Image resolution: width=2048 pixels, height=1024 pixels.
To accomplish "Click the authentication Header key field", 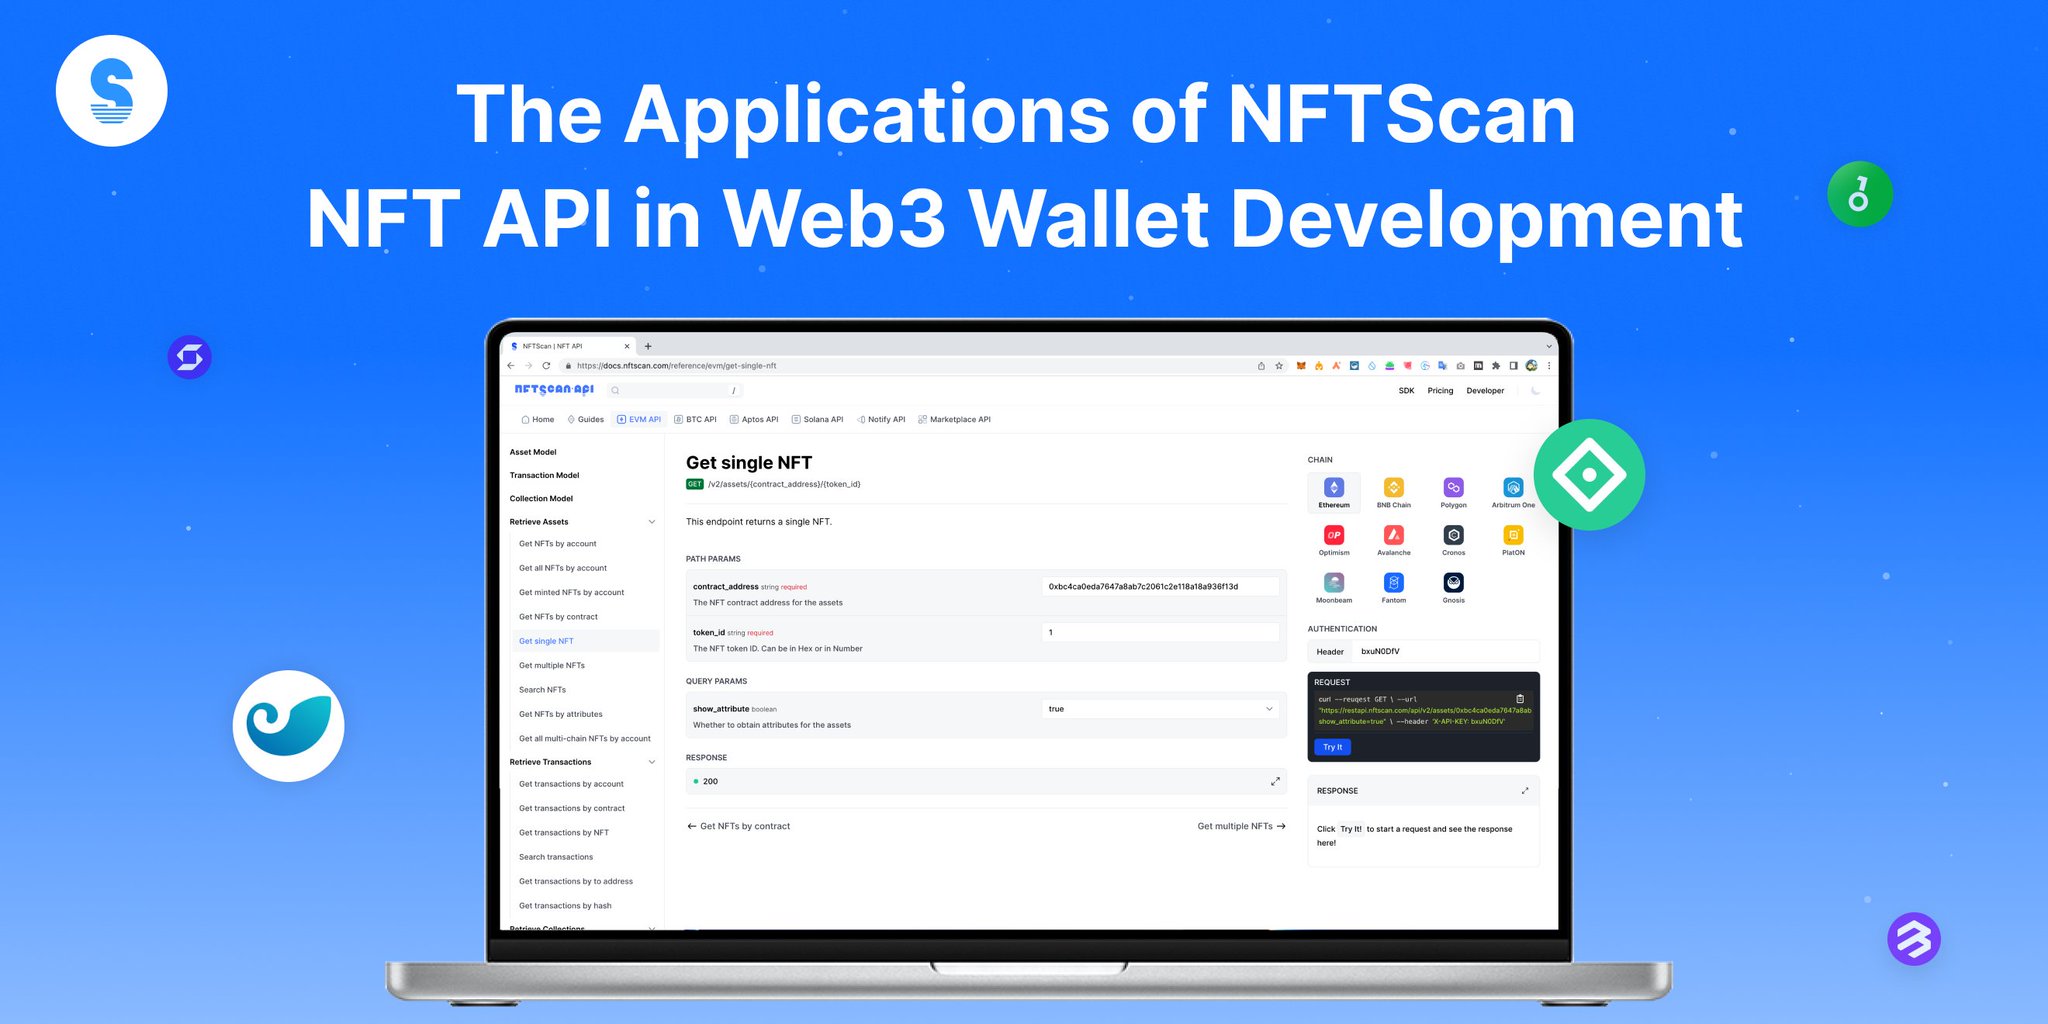I will coord(1445,652).
